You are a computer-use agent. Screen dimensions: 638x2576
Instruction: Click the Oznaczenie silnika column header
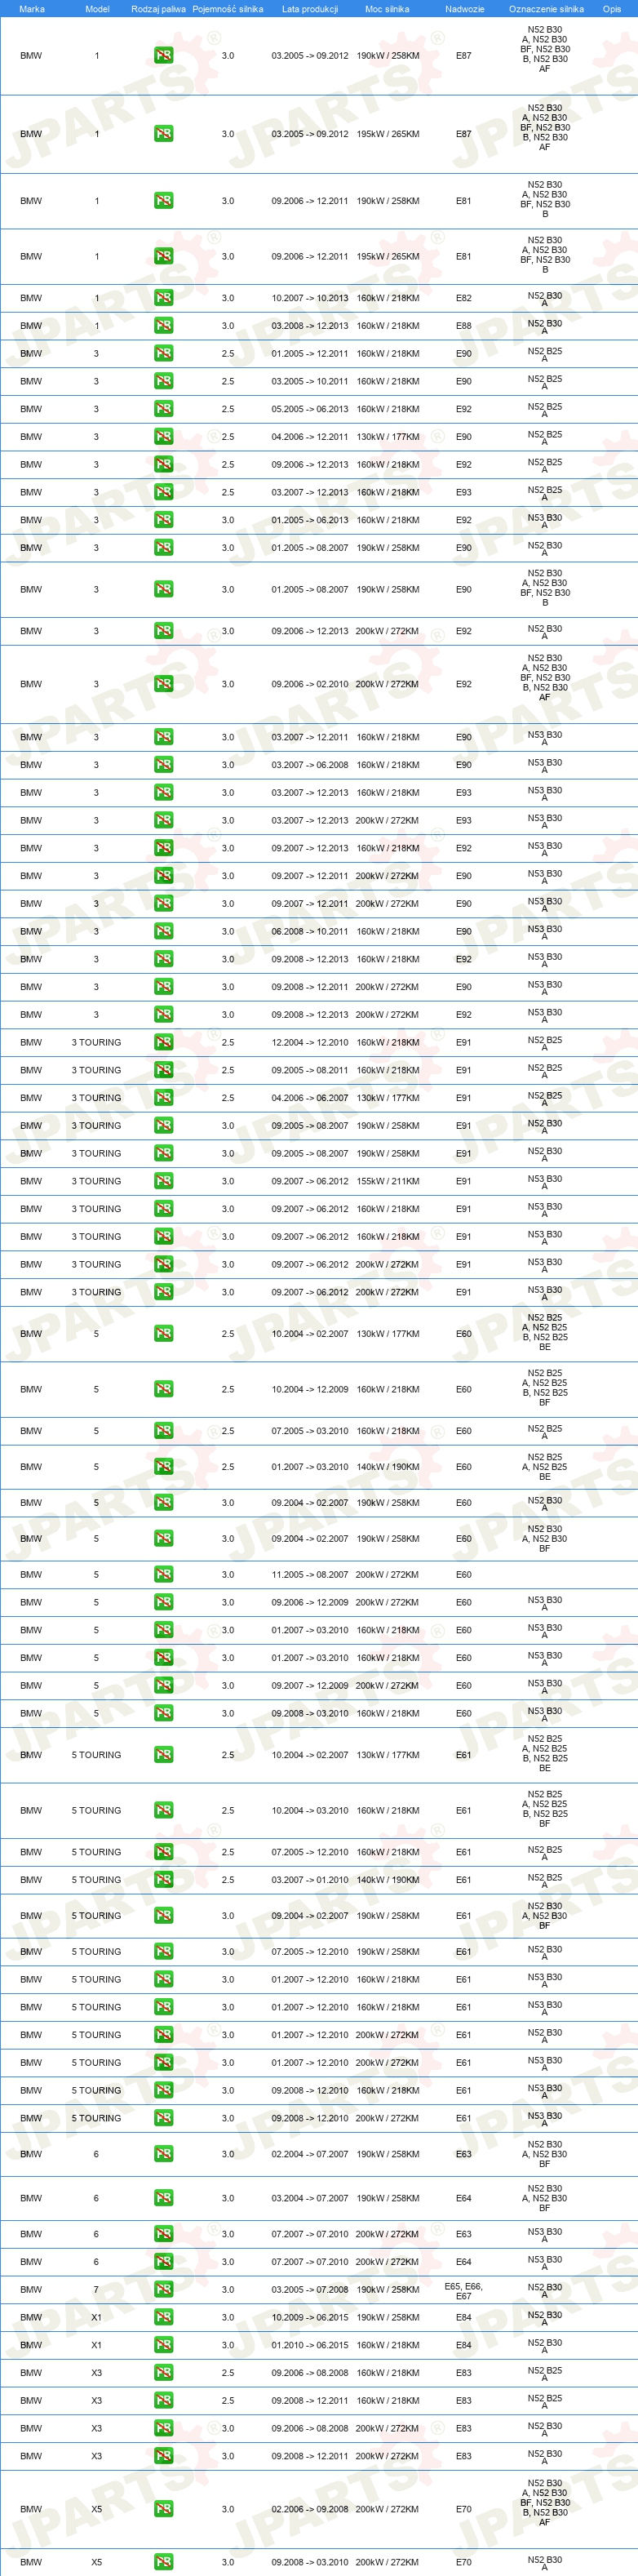pos(546,9)
